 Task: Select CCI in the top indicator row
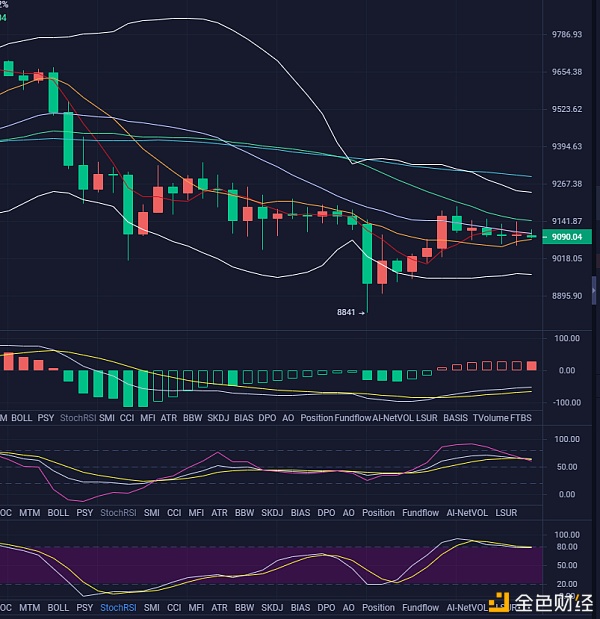(x=127, y=418)
